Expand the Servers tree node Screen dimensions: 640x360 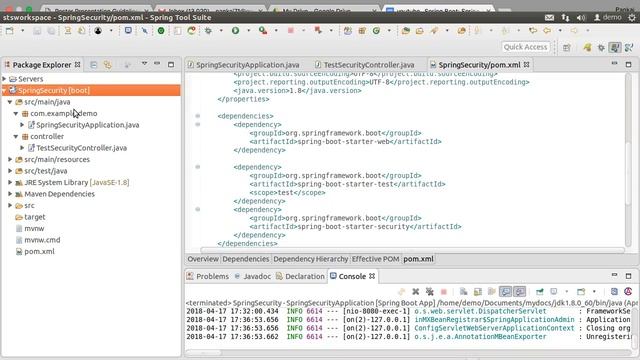pyautogui.click(x=4, y=79)
